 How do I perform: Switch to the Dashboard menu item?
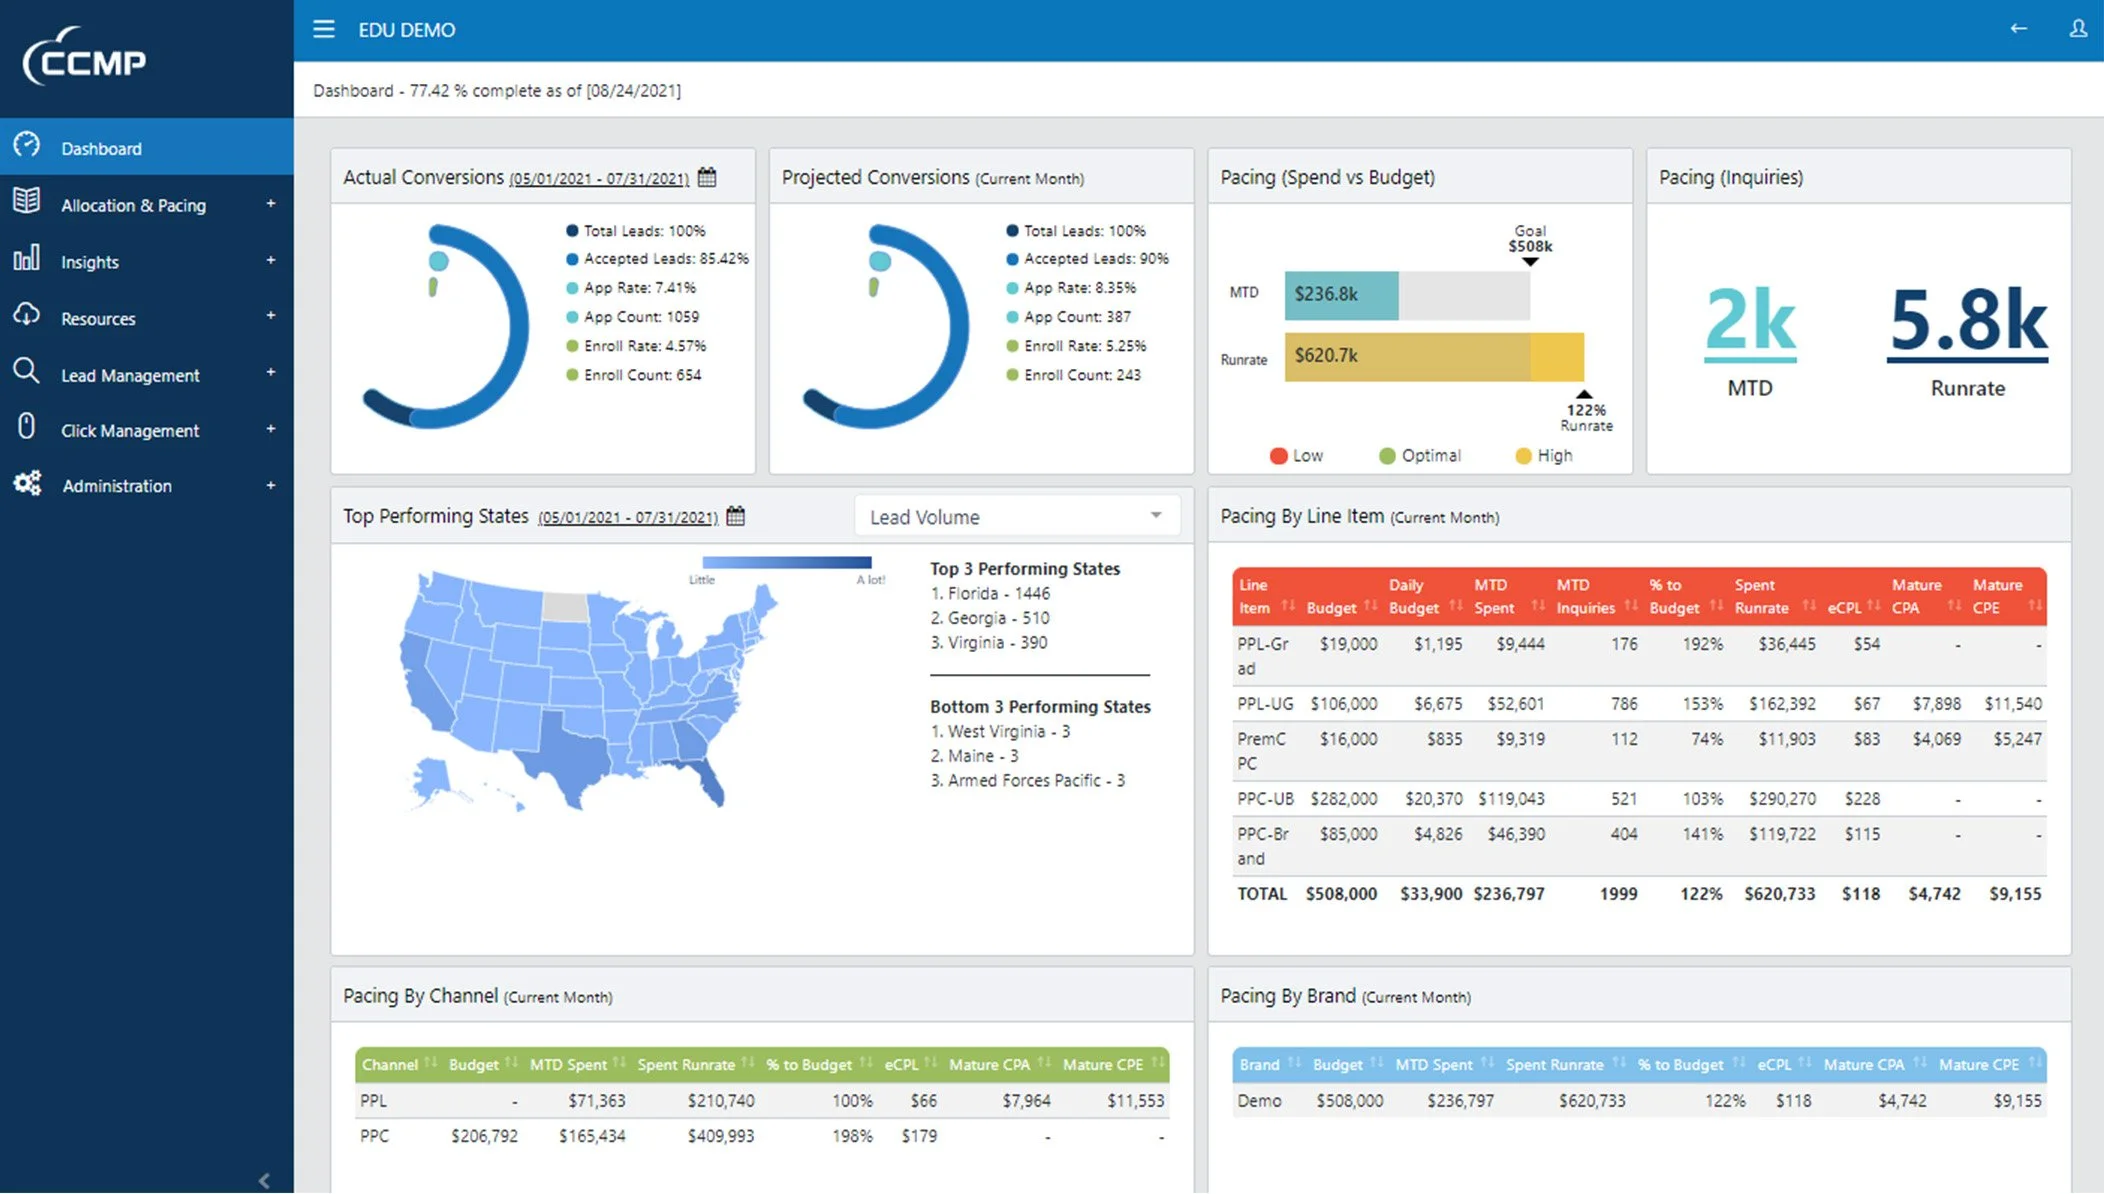point(101,147)
